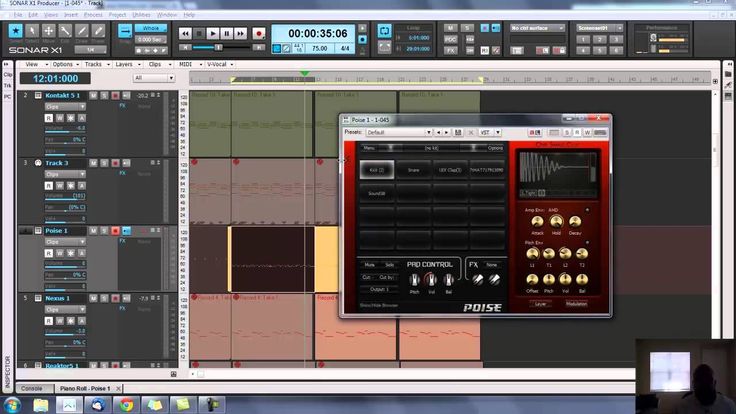Open the V-Vocal dropdown
This screenshot has width=736, height=414.
(220, 64)
